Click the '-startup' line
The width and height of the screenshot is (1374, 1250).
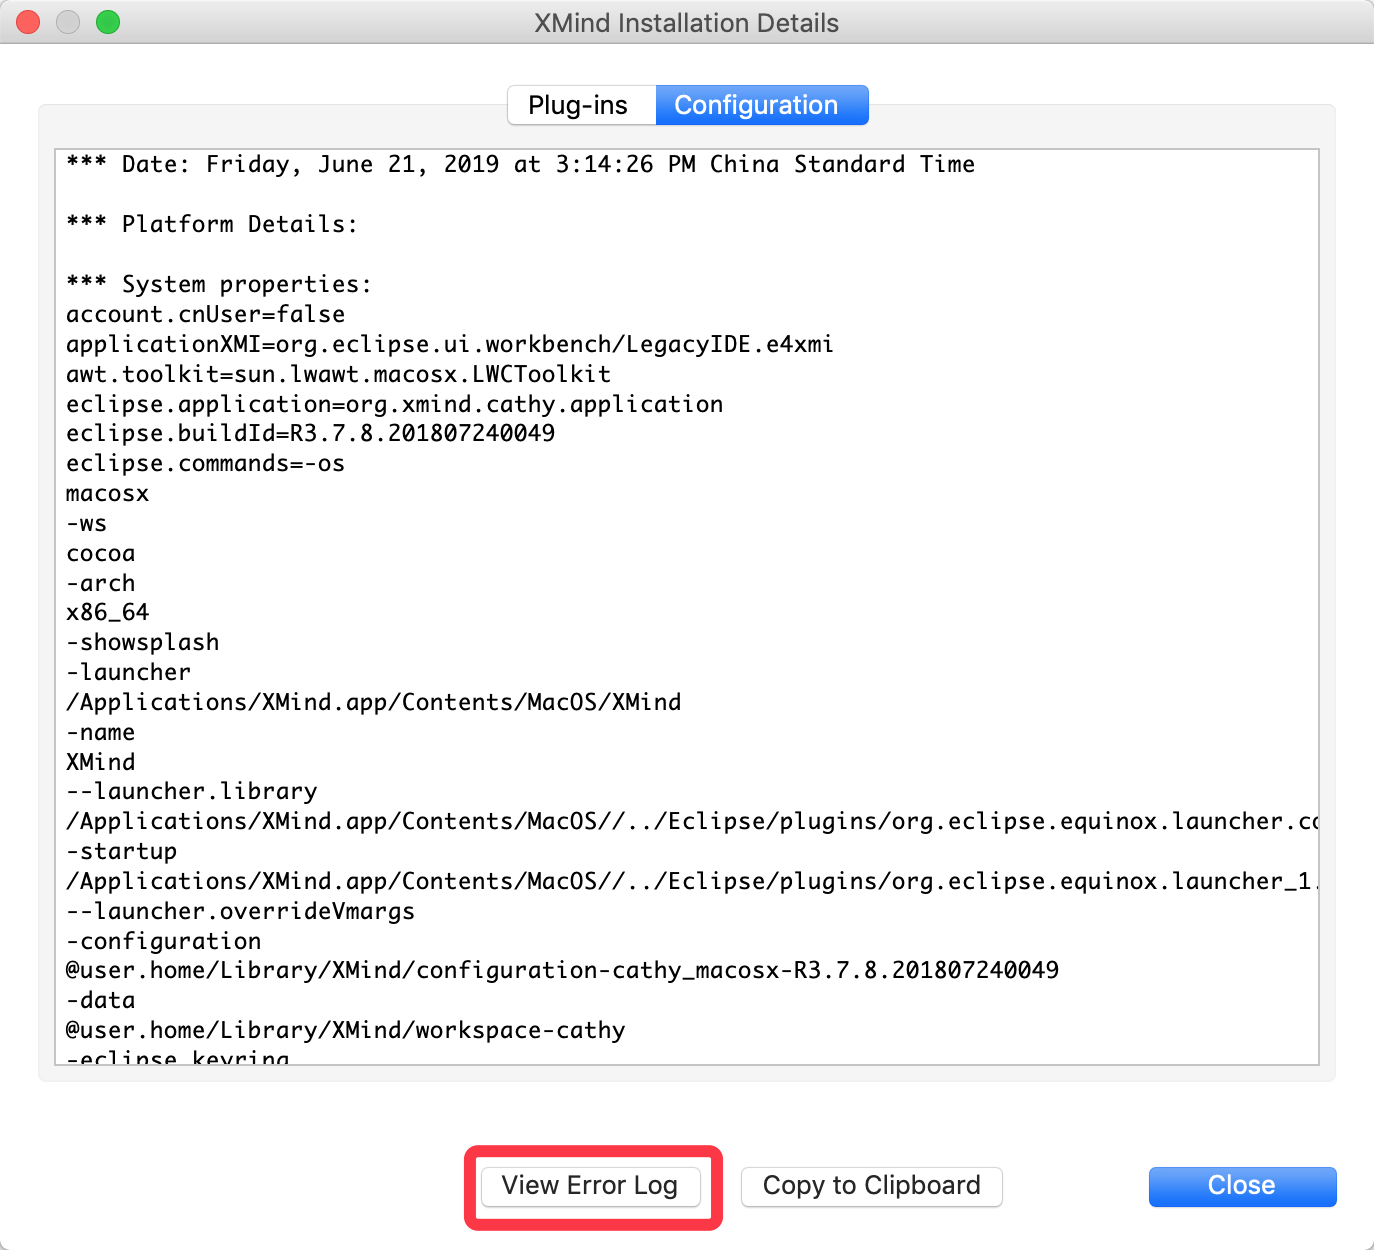click(x=122, y=851)
